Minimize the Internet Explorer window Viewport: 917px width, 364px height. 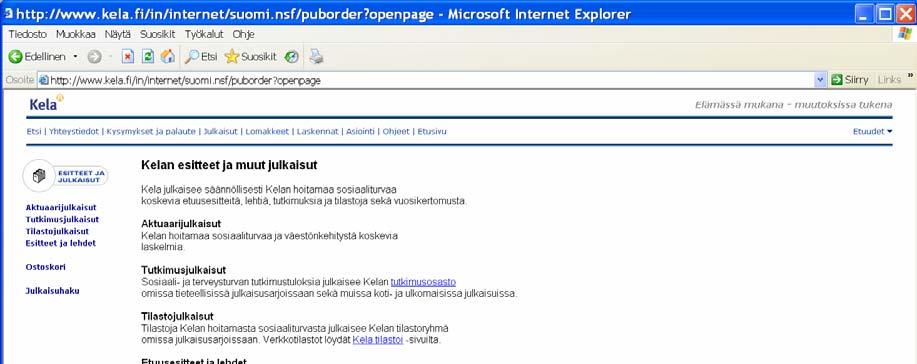click(863, 13)
